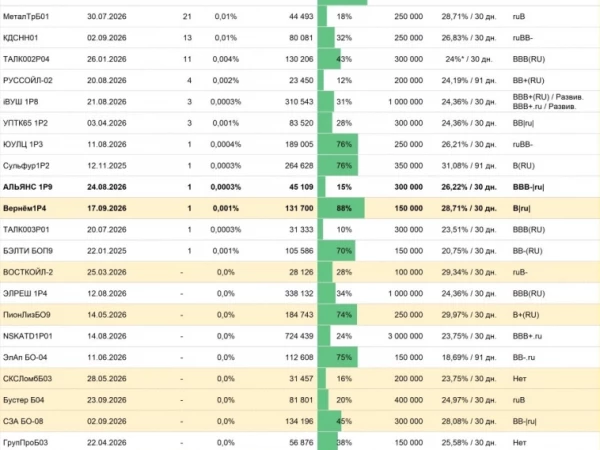Select the date 17.09.2026 cell
The image size is (600, 450).
point(107,209)
